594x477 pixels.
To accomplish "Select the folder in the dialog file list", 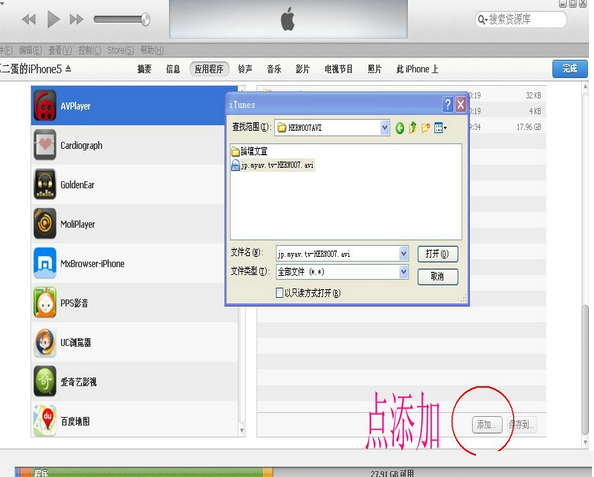I will click(249, 151).
